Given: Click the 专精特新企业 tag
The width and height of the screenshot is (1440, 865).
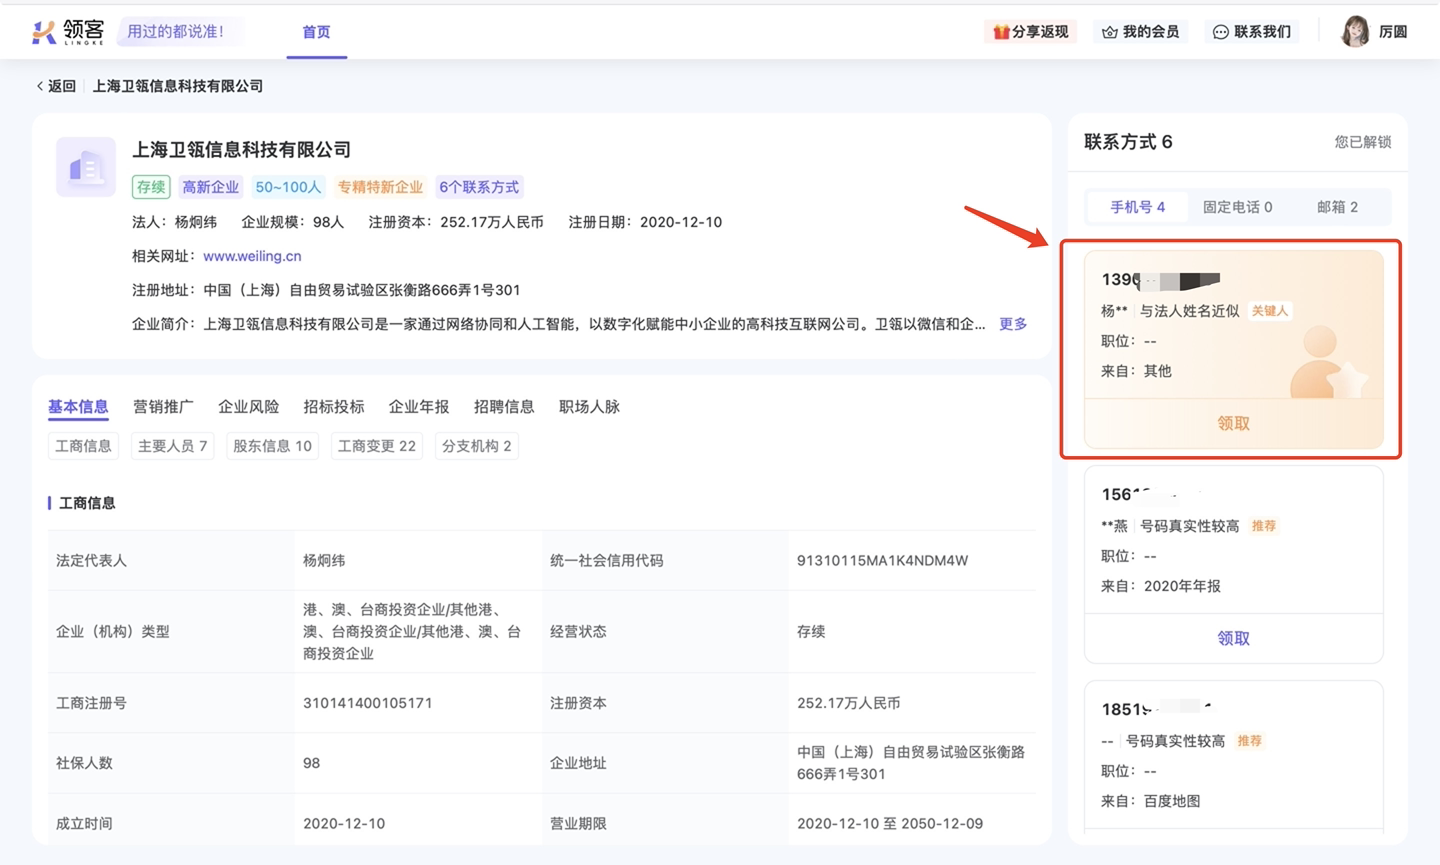Looking at the screenshot, I should [x=380, y=187].
